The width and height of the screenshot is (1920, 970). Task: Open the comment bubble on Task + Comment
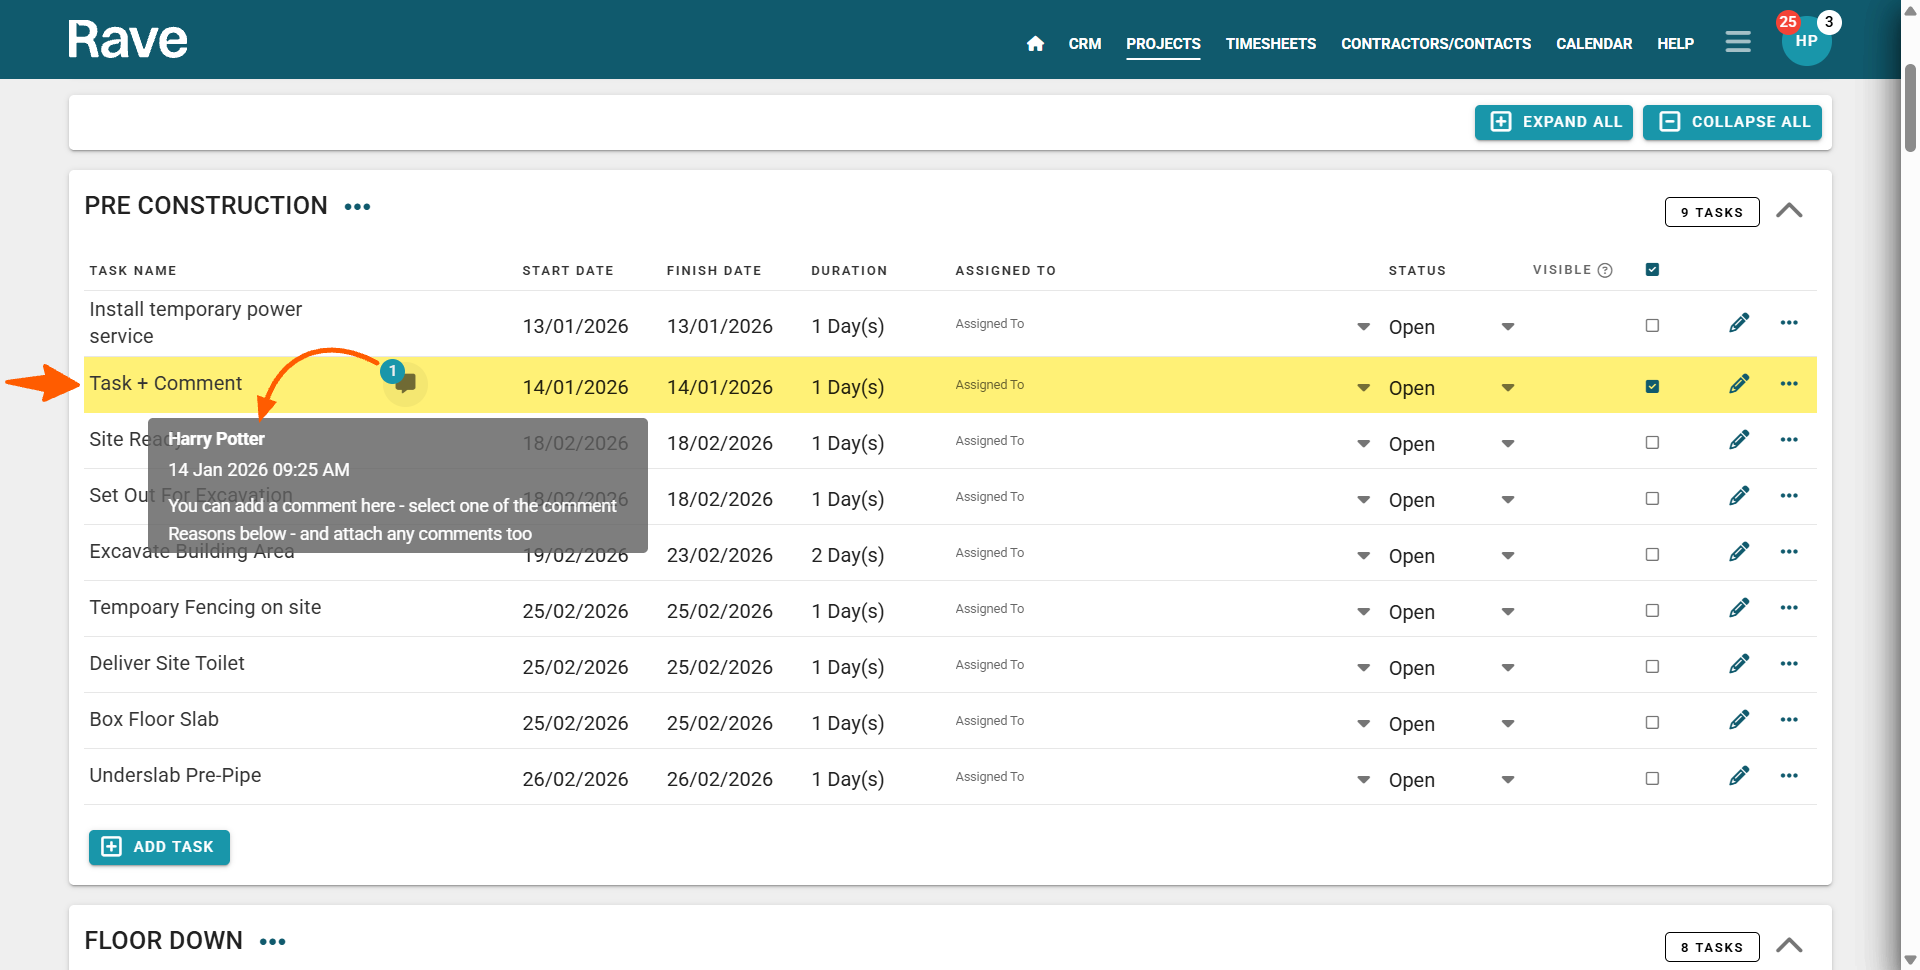(x=405, y=384)
